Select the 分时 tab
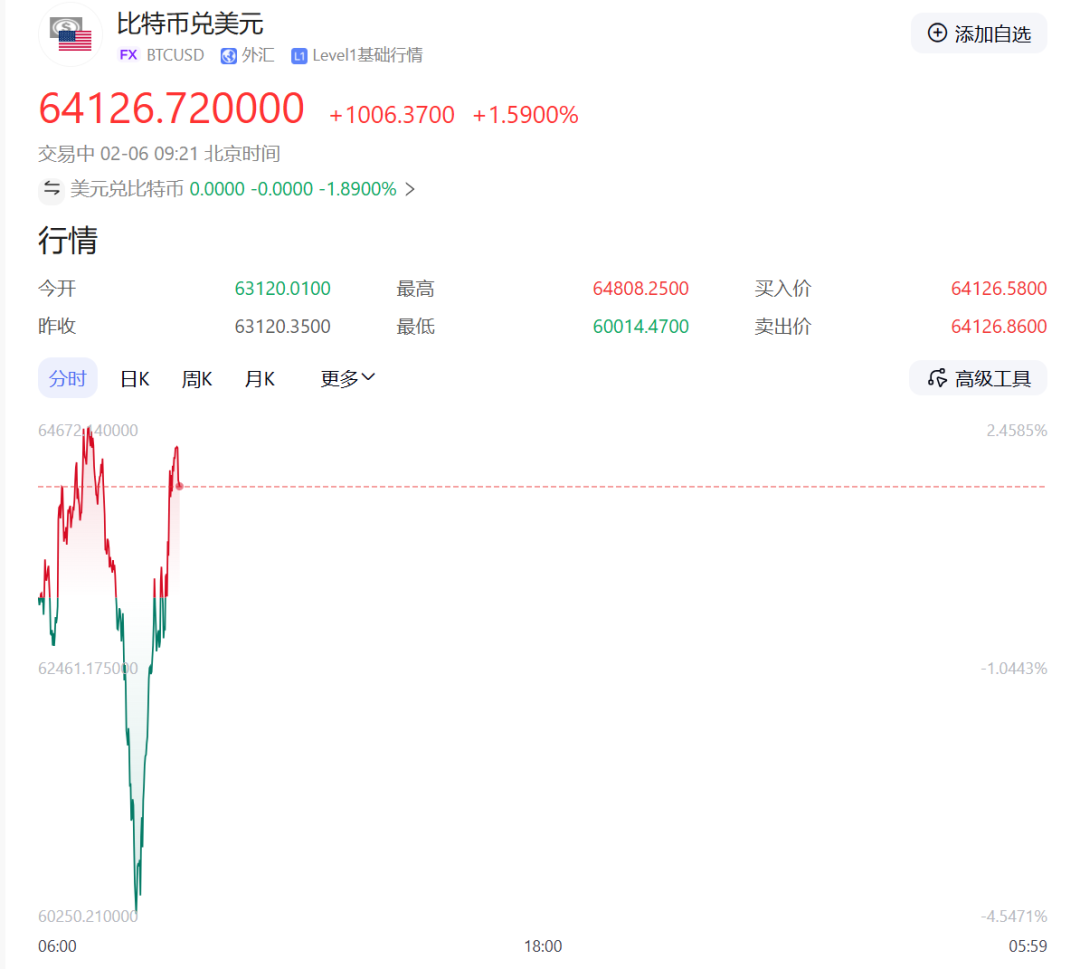This screenshot has height=969, width=1080. click(x=67, y=378)
